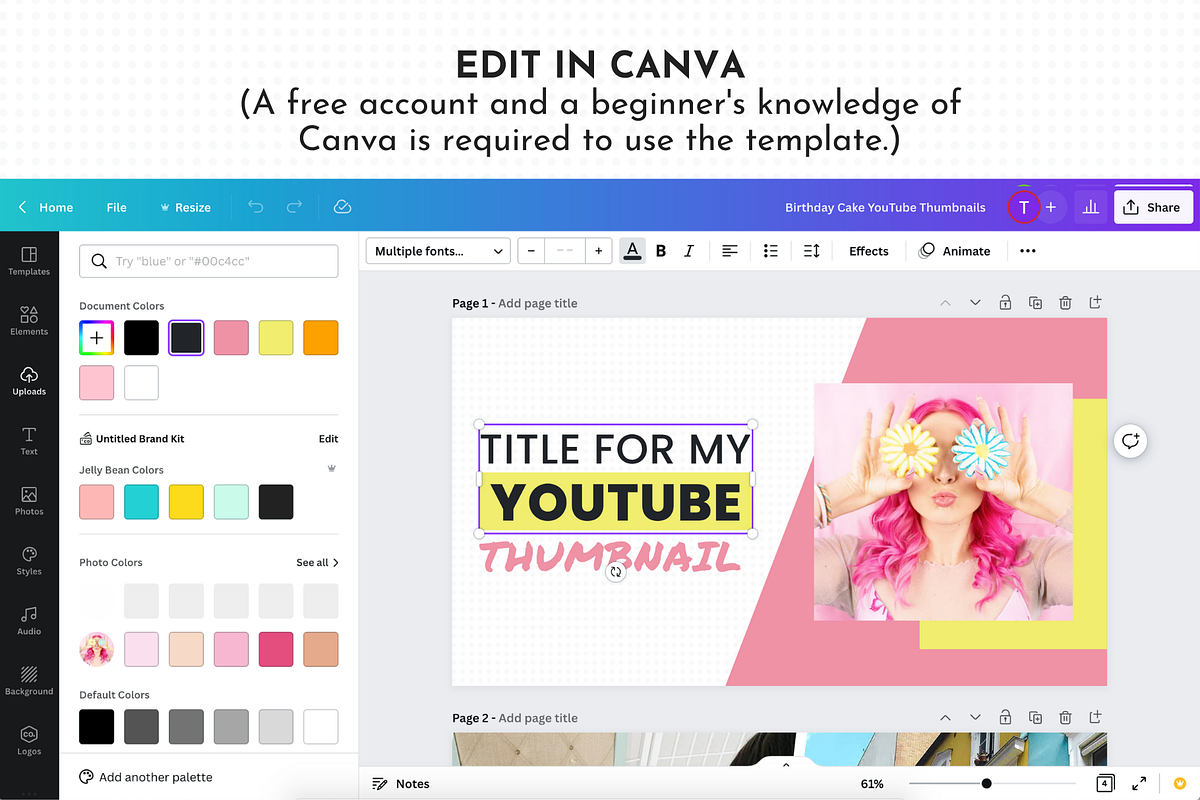Select the pink-haired woman photo thumbnail
1200x800 pixels.
click(97, 649)
